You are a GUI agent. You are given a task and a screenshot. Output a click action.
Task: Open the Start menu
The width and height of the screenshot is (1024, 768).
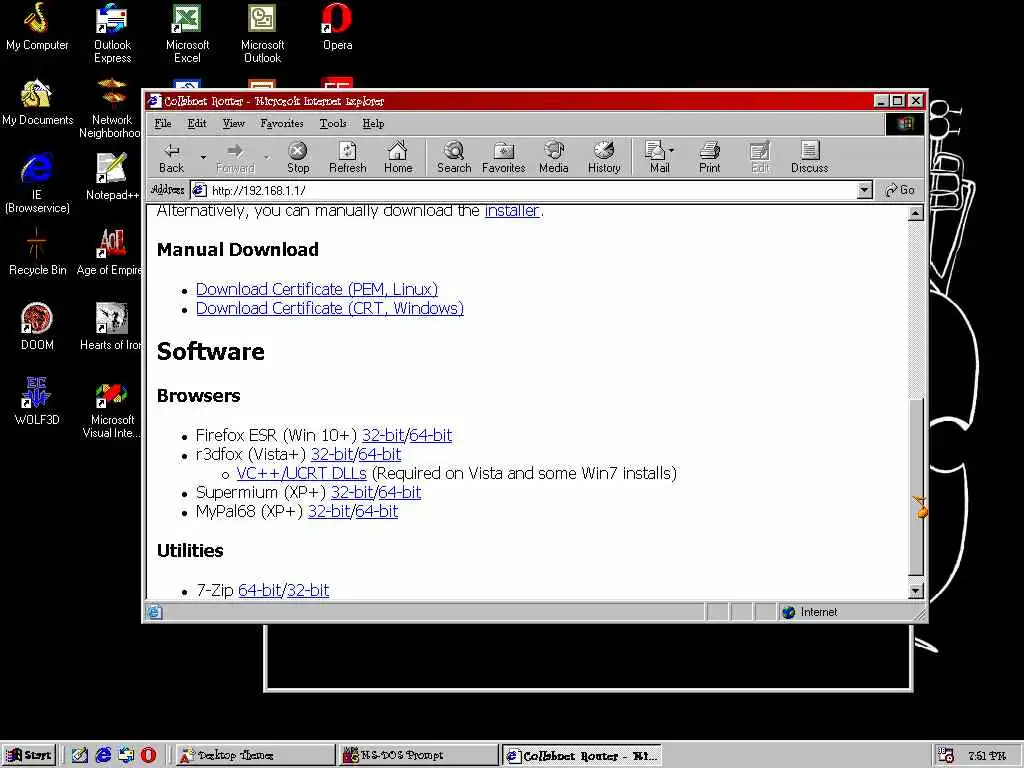pos(29,755)
